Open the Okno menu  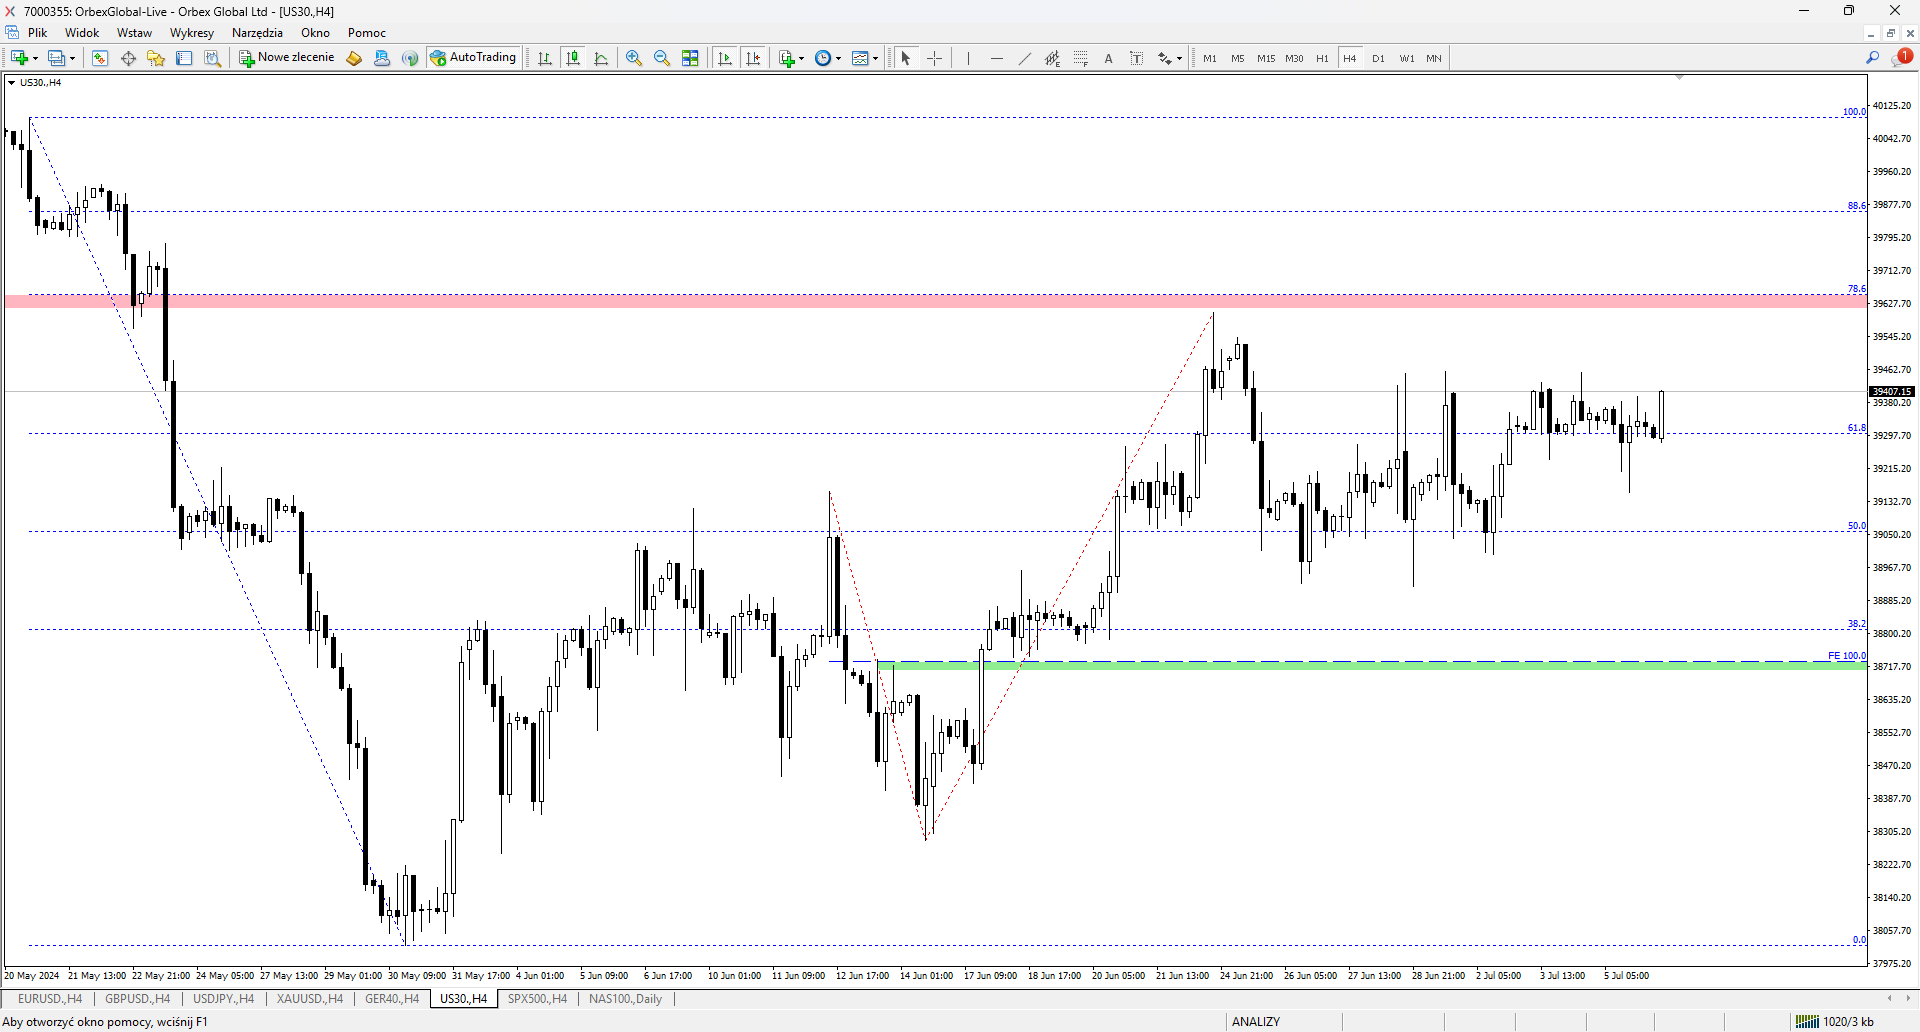(x=315, y=33)
